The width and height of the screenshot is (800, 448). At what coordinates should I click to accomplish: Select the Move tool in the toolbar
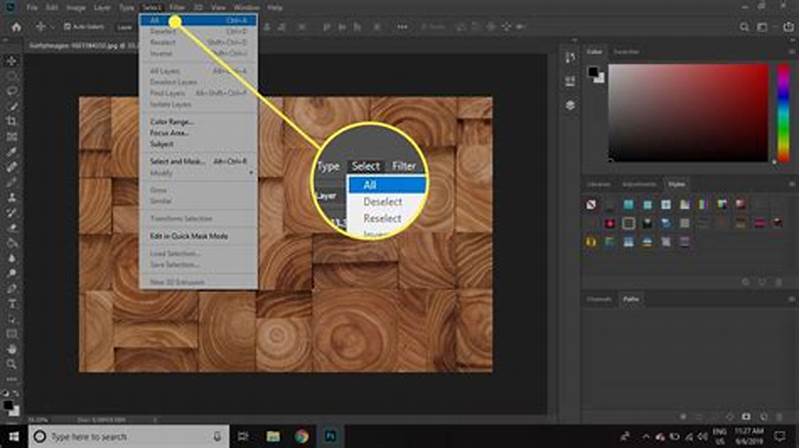[x=11, y=61]
